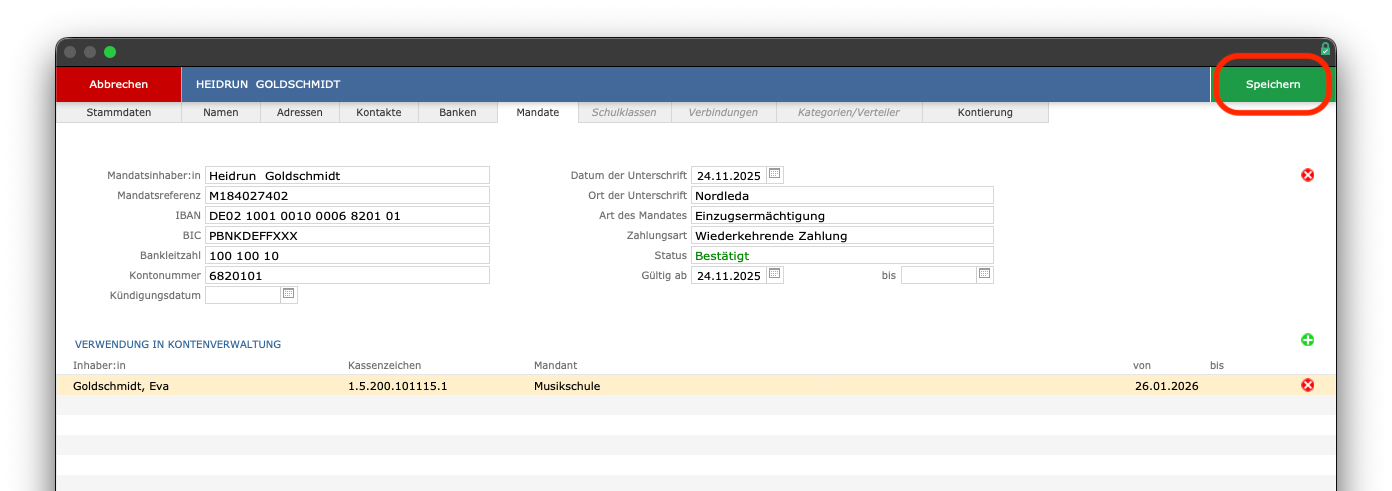Select the Musikschule row in the list
1392x491 pixels.
pyautogui.click(x=567, y=385)
